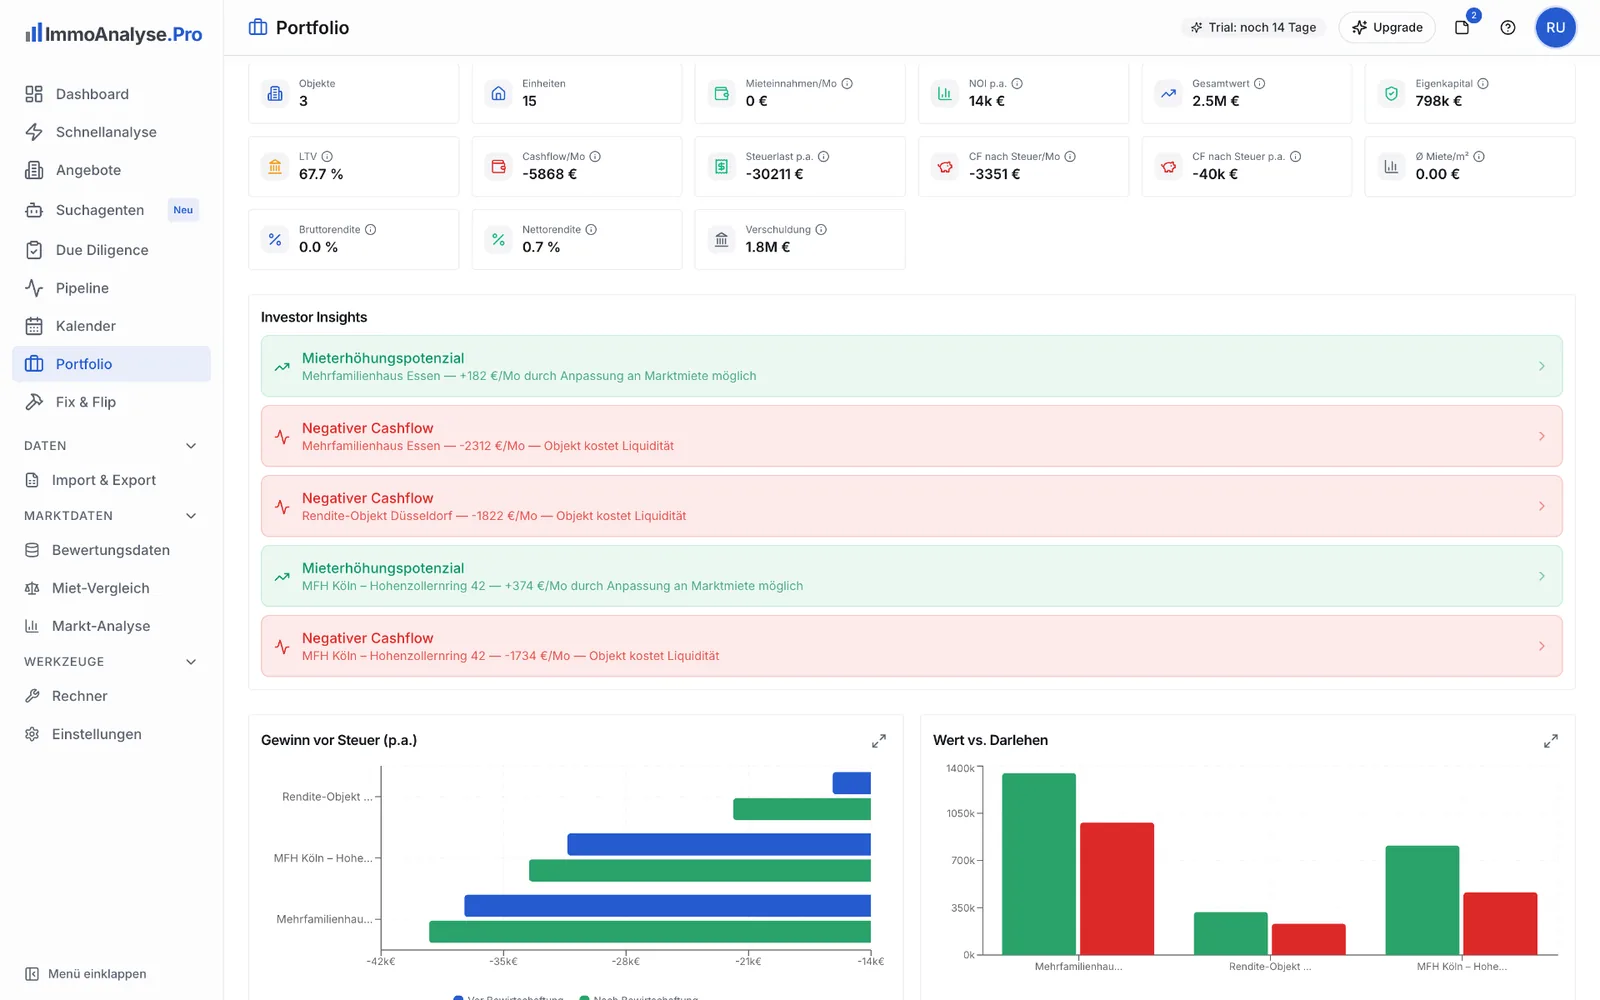Show info tooltip for Bruttorendite
The height and width of the screenshot is (1000, 1600).
tap(370, 230)
